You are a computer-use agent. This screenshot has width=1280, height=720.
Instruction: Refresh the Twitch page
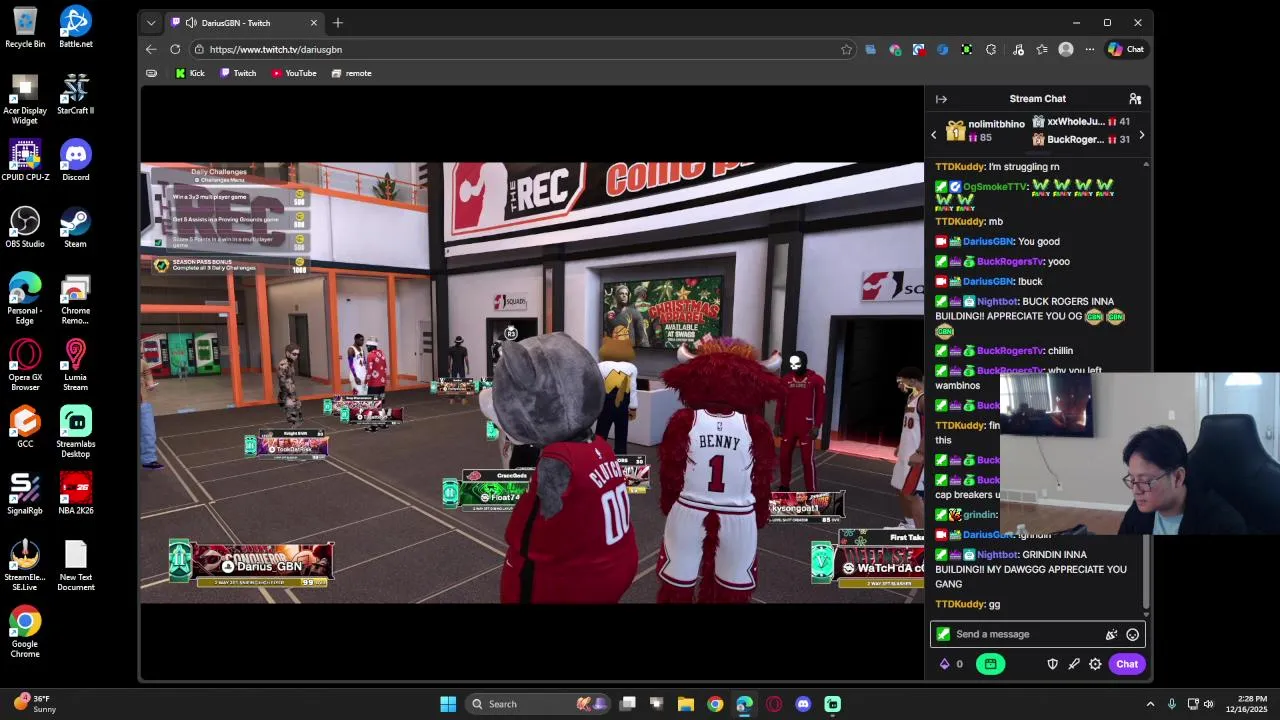tap(175, 49)
